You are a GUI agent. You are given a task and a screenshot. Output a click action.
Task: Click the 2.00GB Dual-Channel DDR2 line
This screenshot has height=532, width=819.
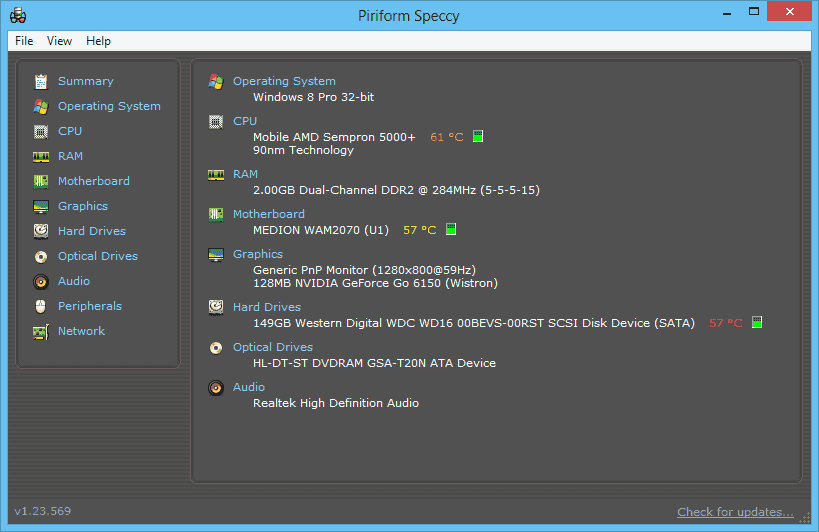(x=396, y=190)
